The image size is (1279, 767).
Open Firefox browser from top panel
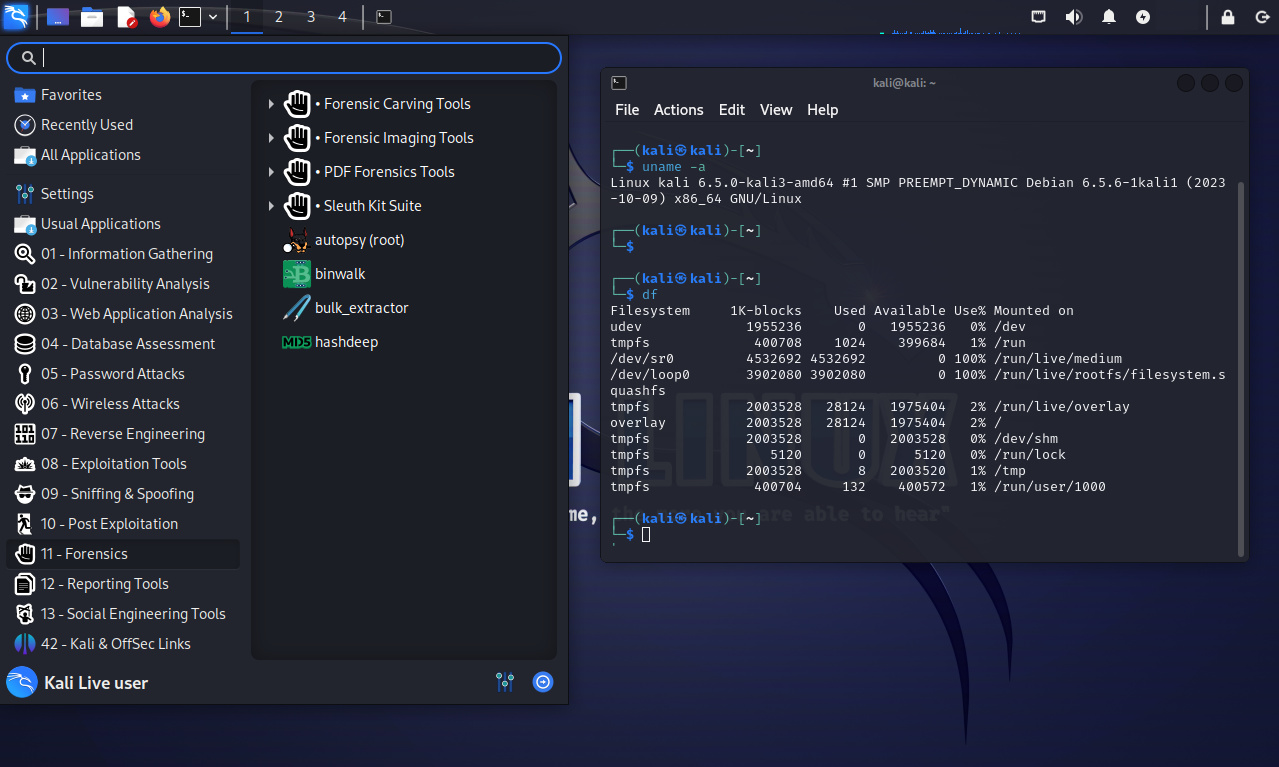(x=159, y=17)
